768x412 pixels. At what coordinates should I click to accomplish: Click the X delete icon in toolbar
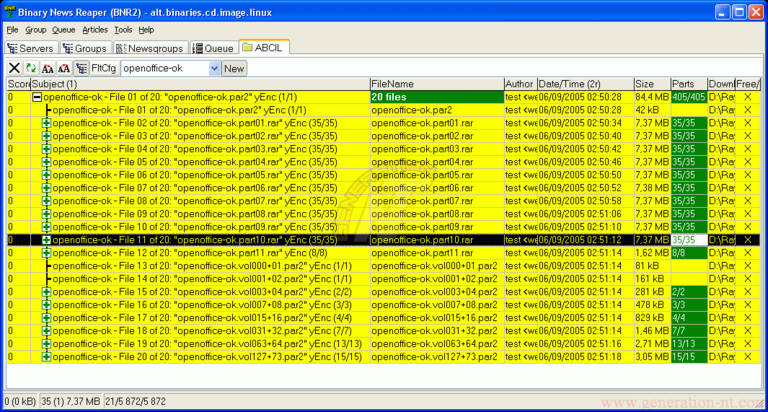pyautogui.click(x=15, y=68)
